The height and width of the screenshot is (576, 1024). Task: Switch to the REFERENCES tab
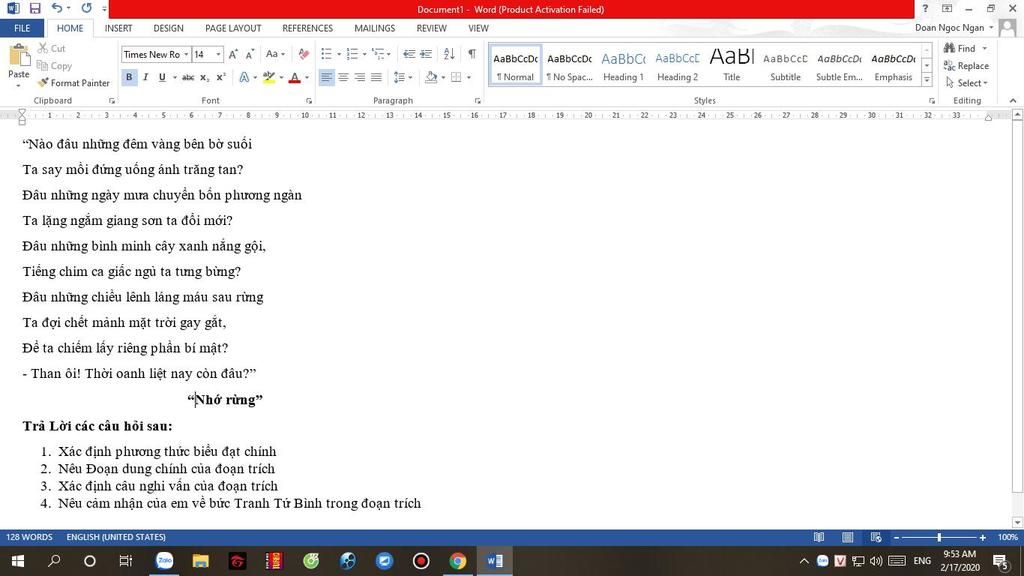point(308,28)
